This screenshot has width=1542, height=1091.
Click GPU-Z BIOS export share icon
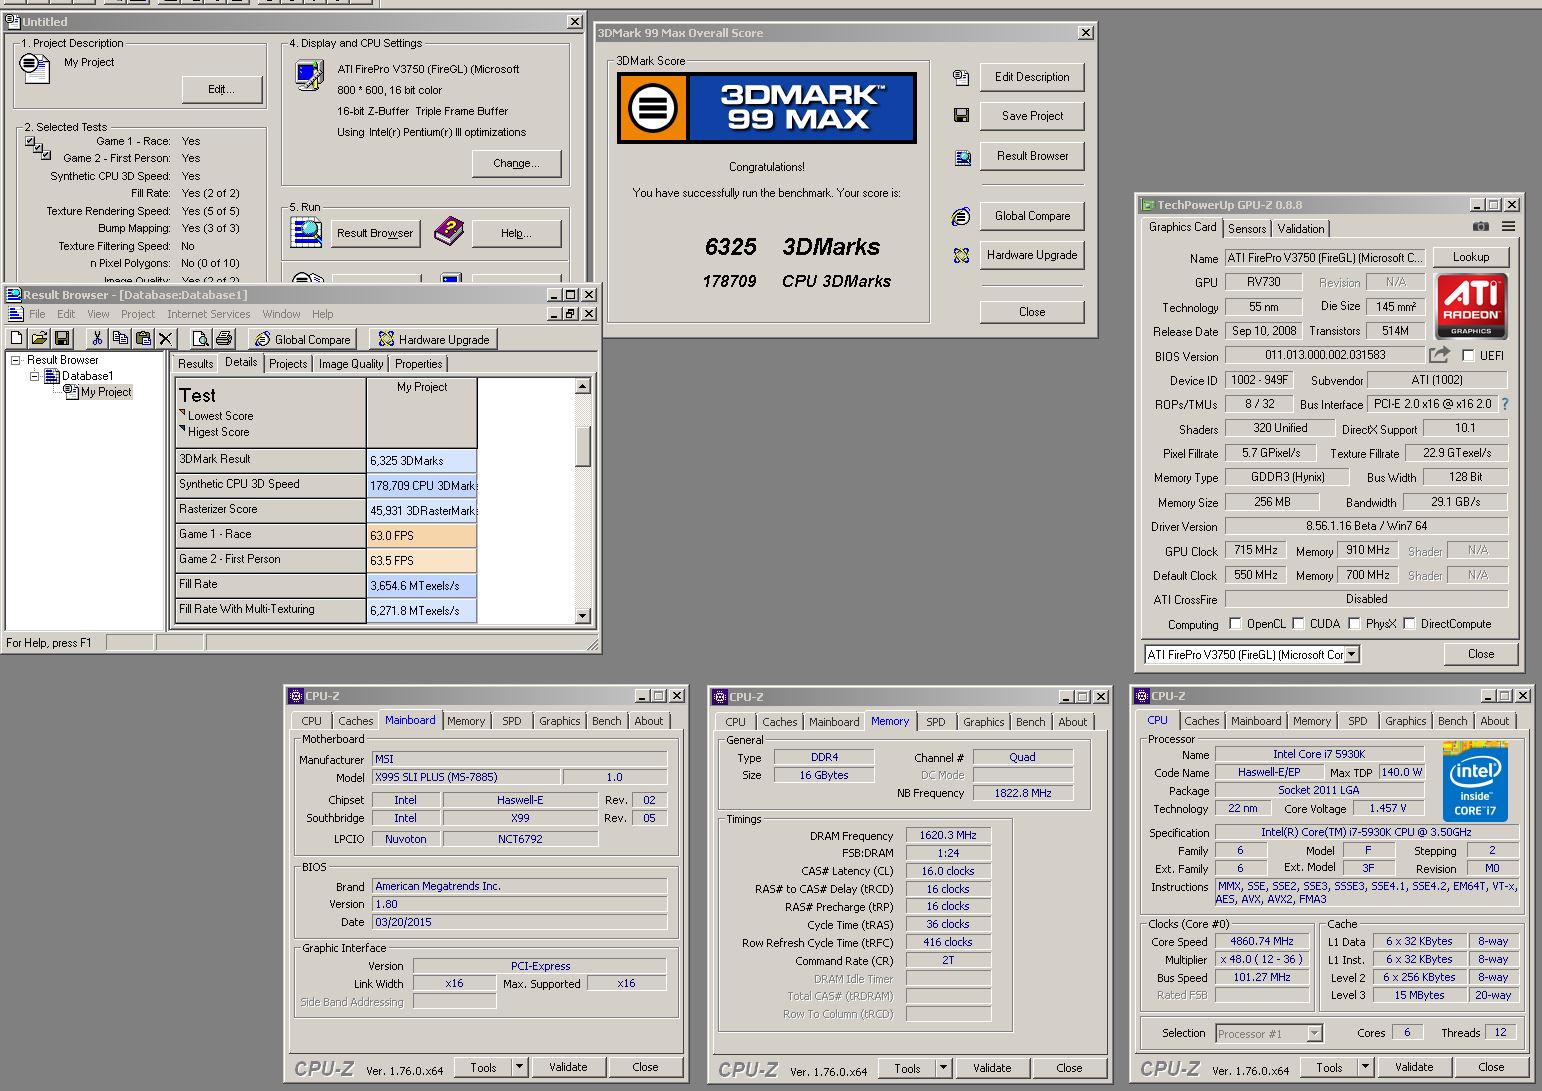1439,355
